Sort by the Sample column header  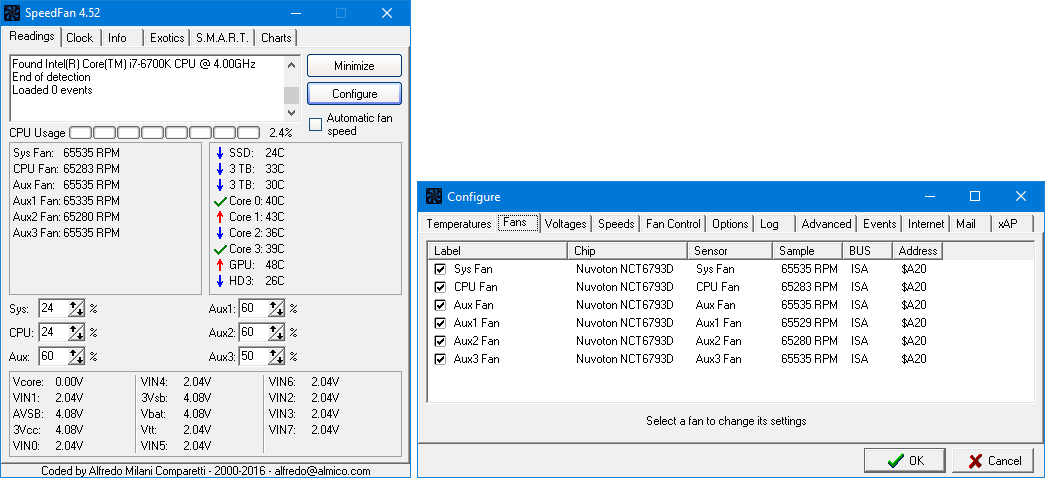807,251
